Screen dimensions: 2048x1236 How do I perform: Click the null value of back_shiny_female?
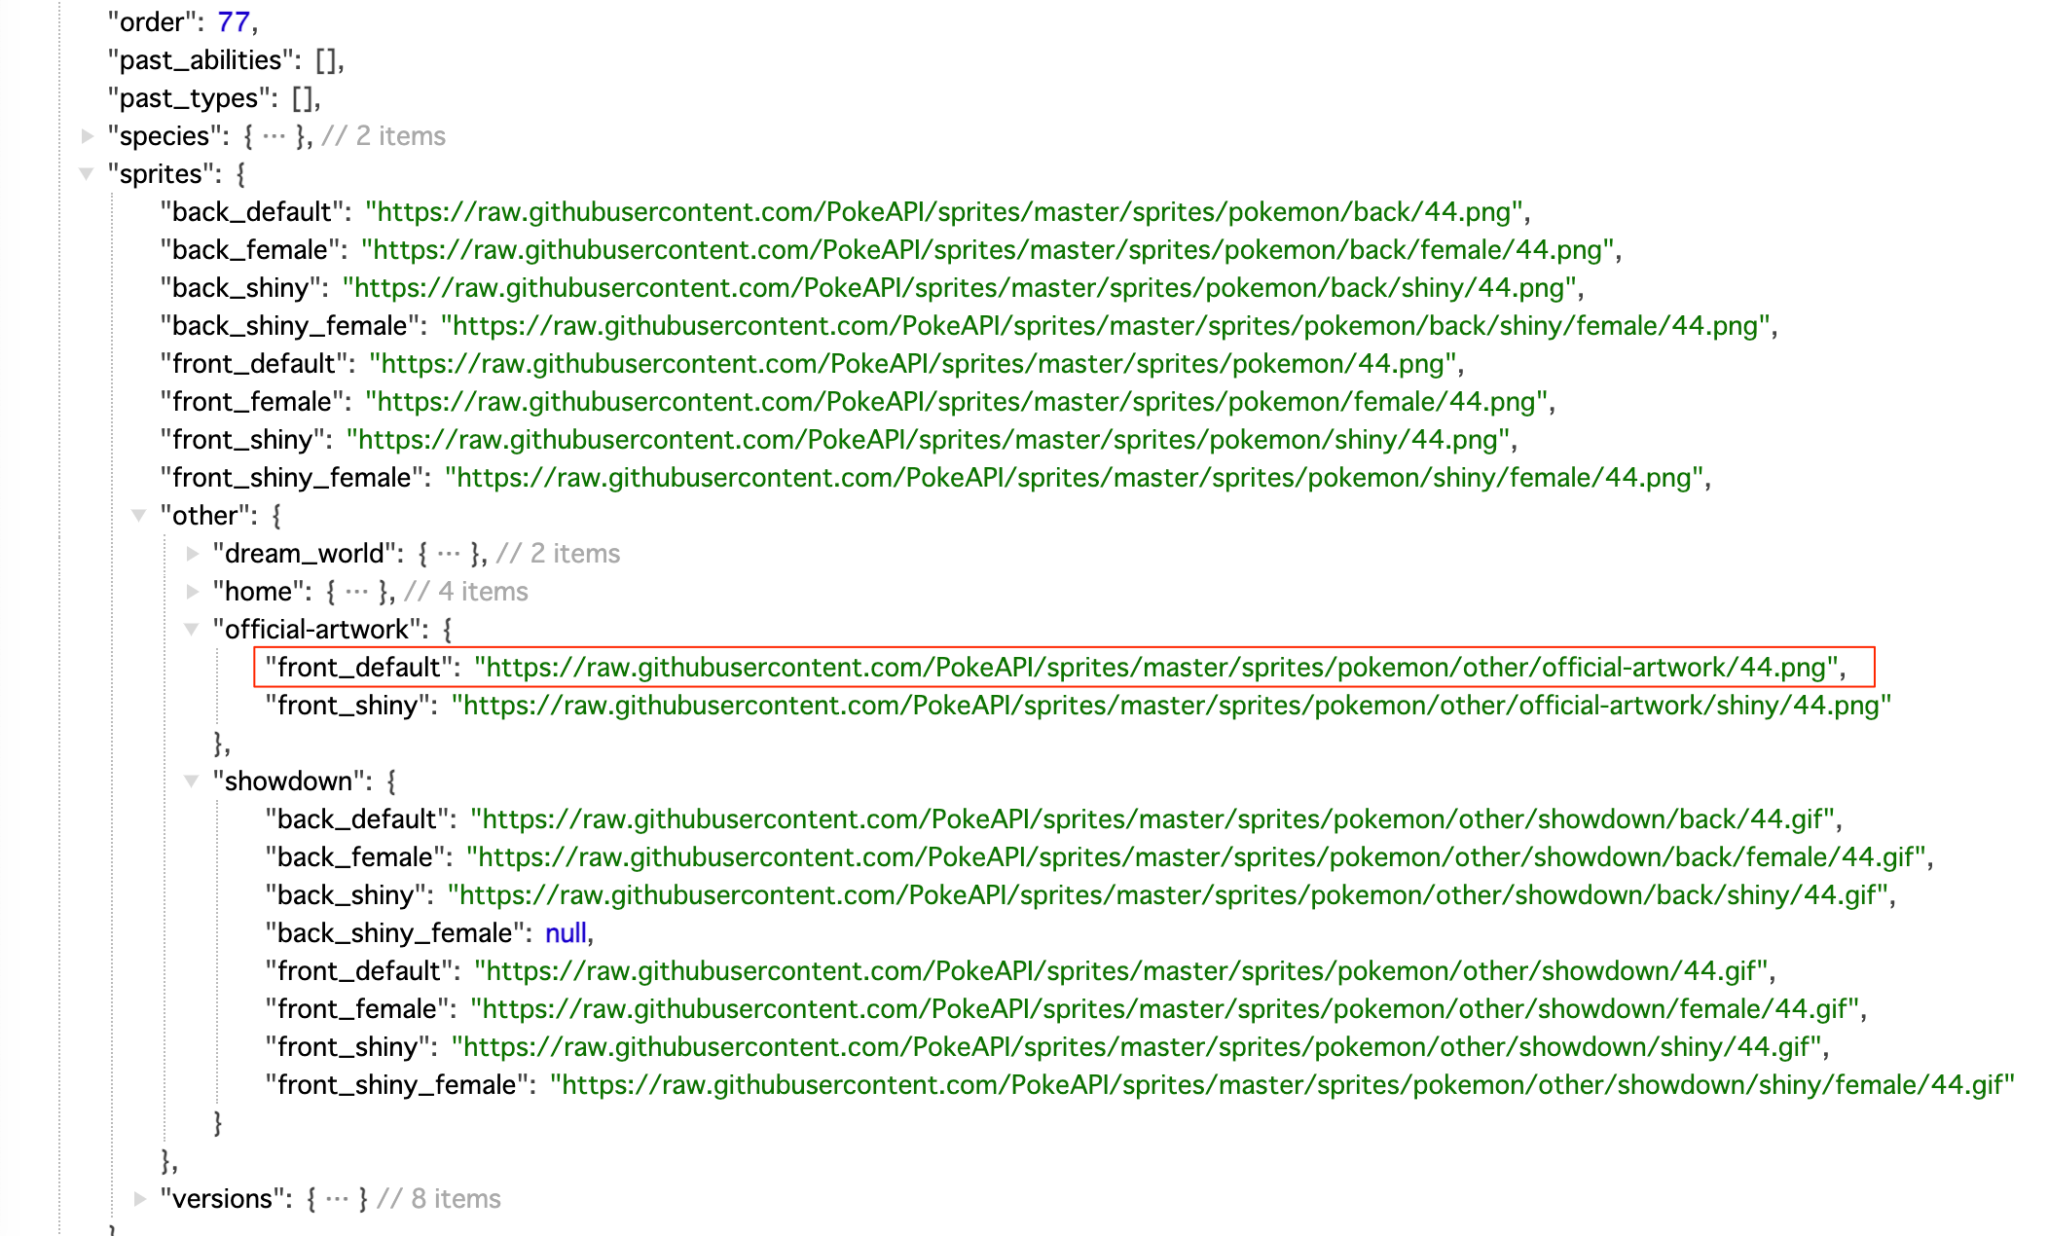(x=565, y=933)
